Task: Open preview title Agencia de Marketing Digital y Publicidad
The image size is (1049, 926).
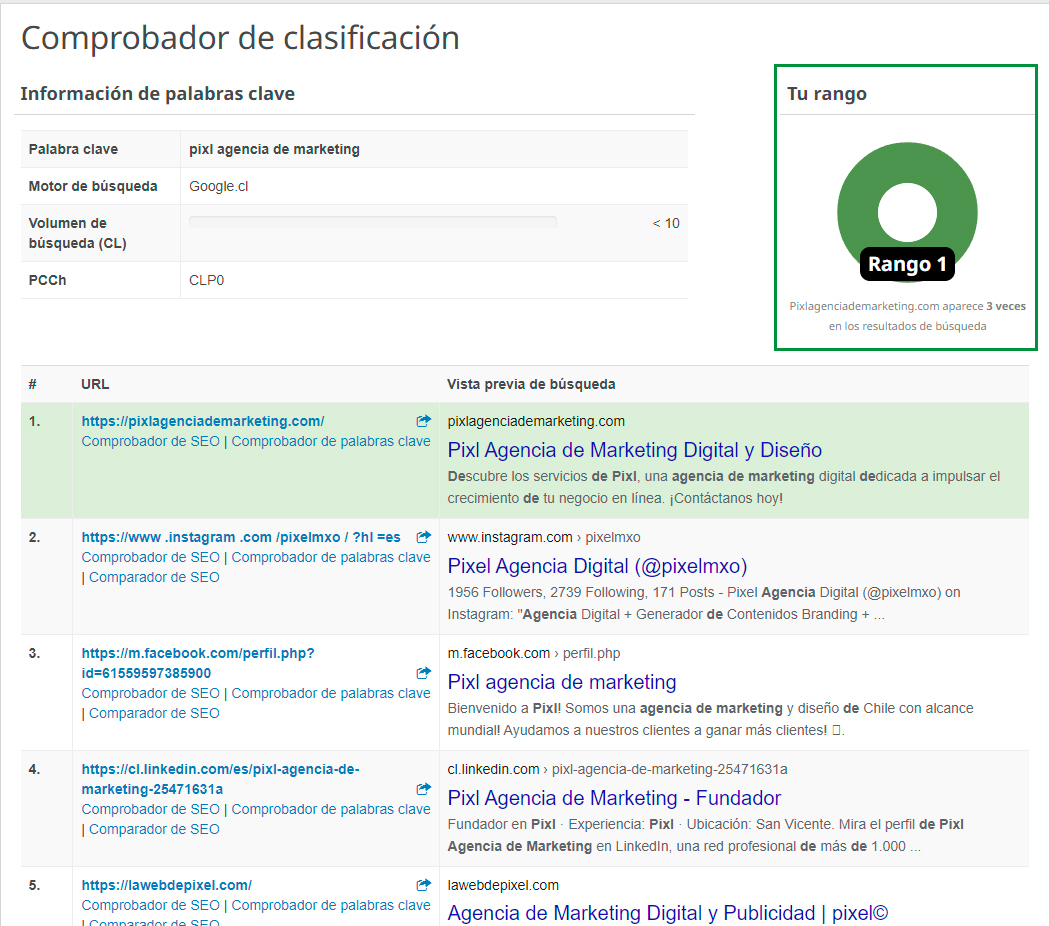Action: (668, 913)
